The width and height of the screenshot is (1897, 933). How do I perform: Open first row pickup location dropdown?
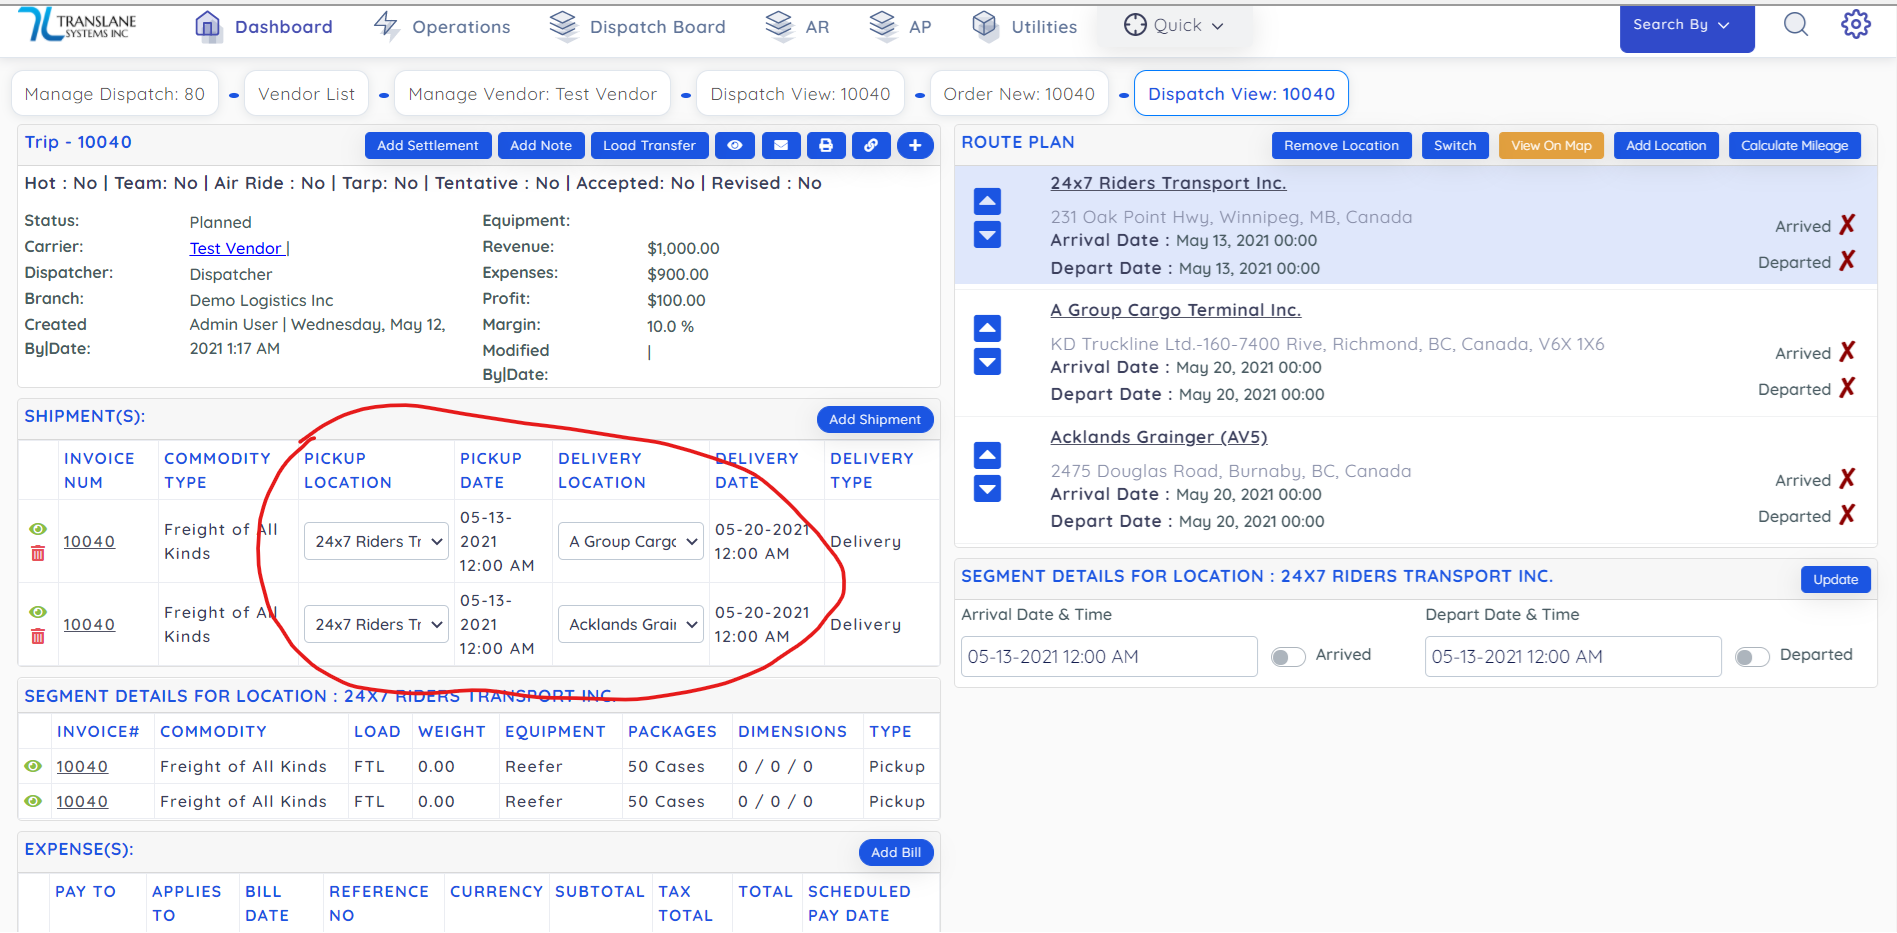tap(377, 542)
